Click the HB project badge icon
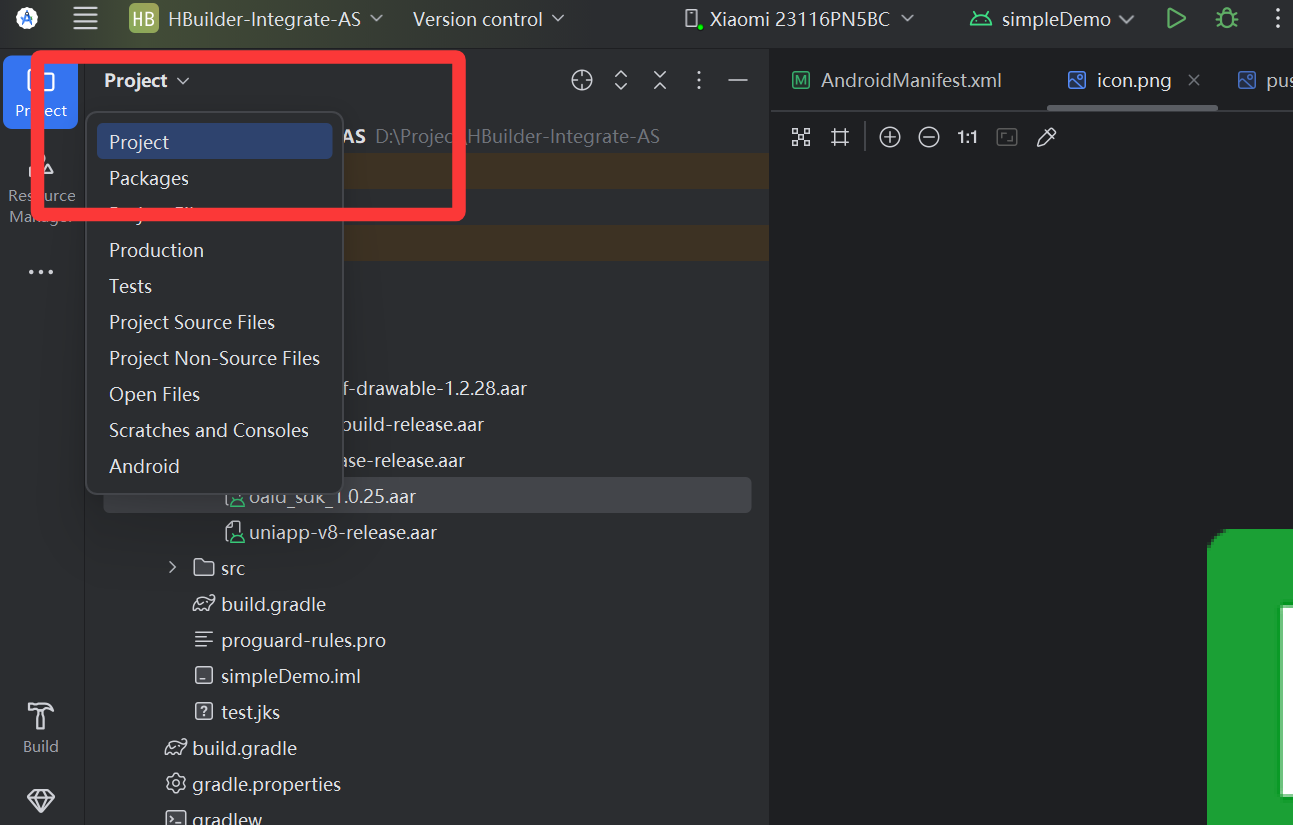This screenshot has width=1293, height=825. 144,19
